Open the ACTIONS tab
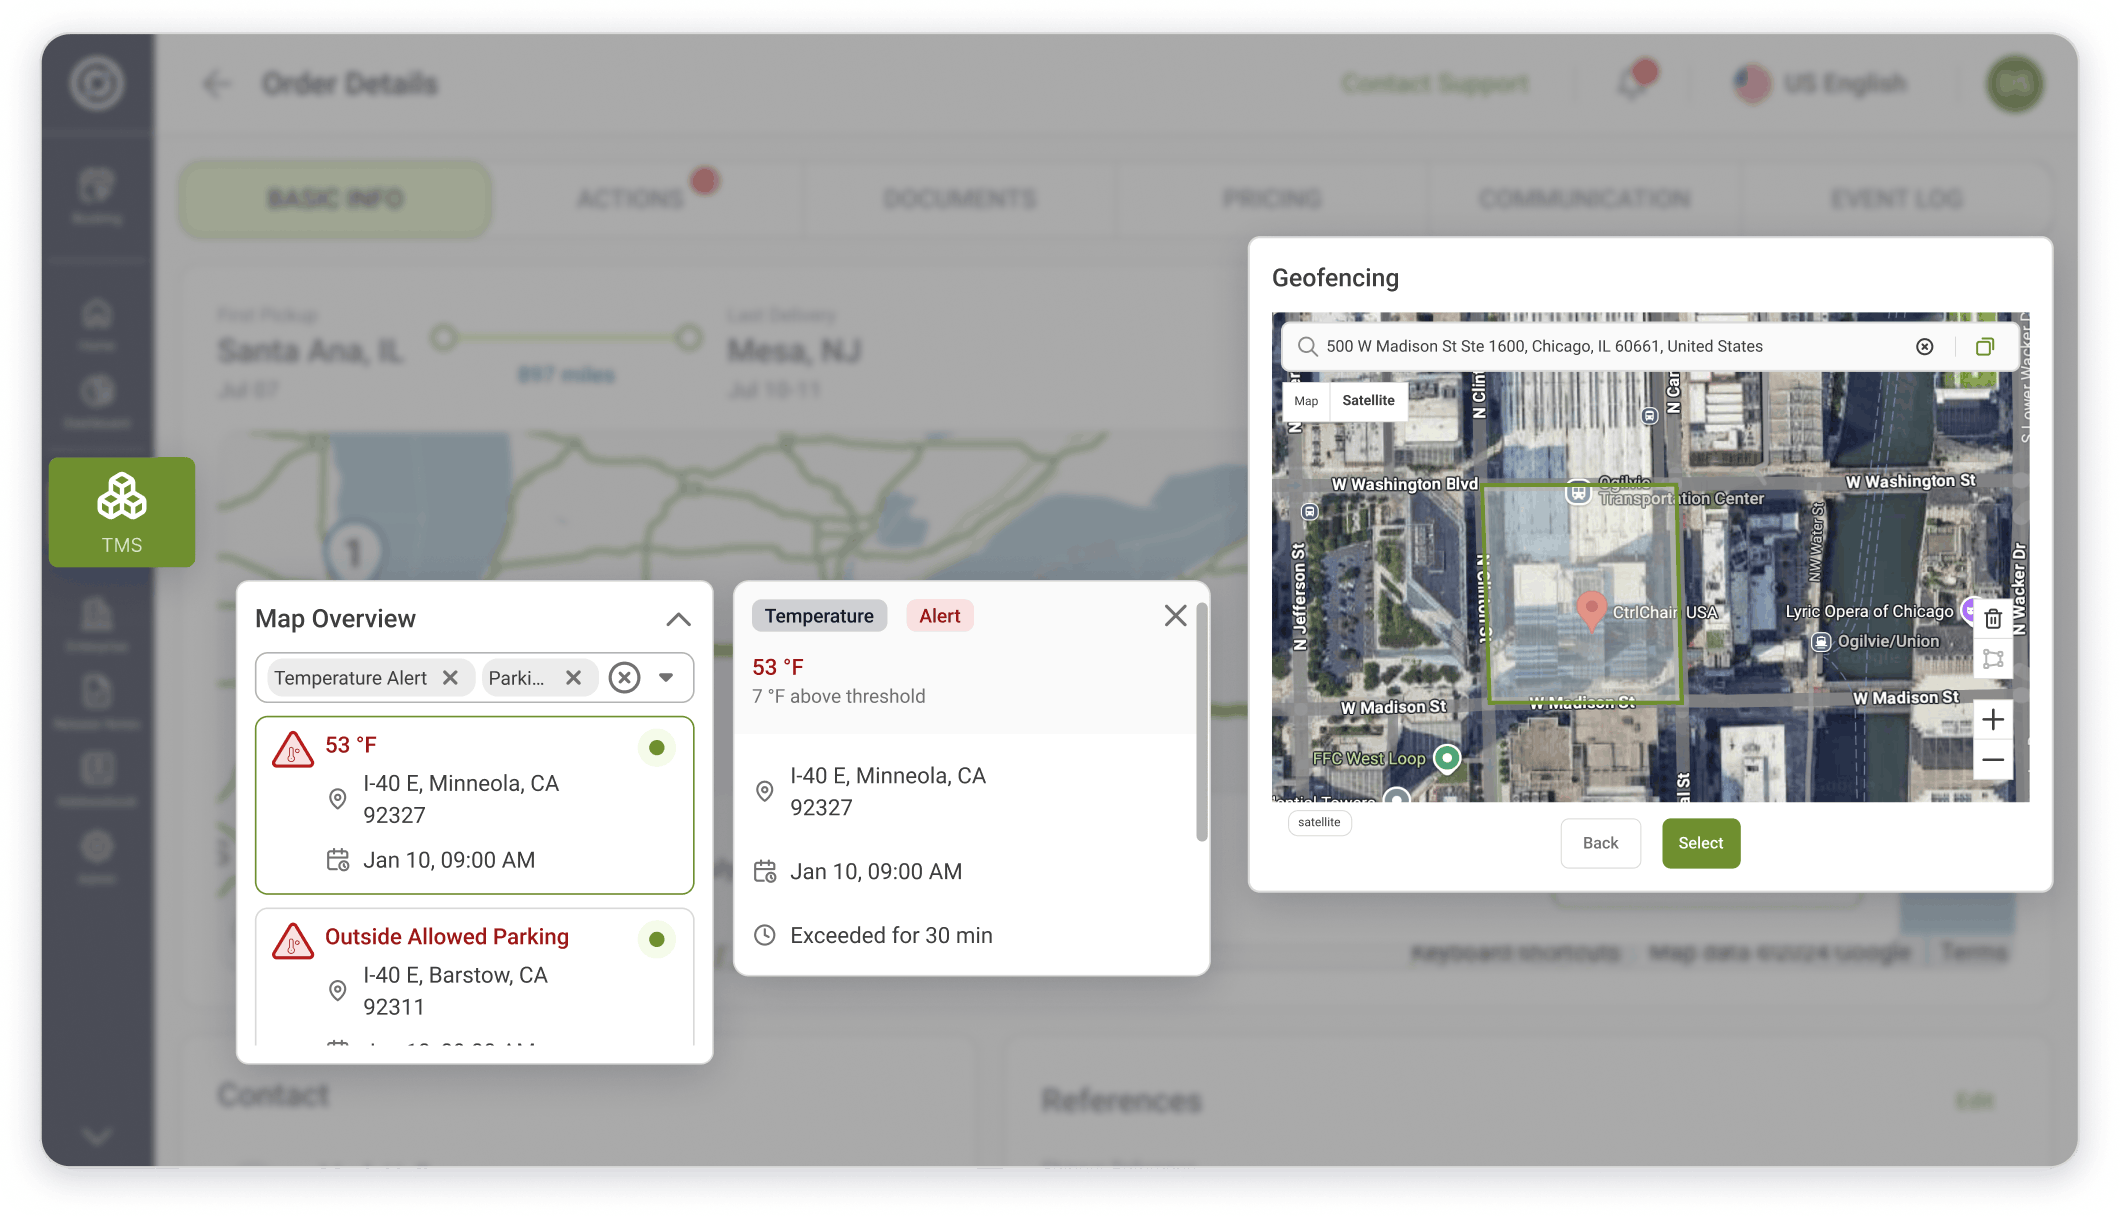The height and width of the screenshot is (1216, 2120). pos(630,199)
